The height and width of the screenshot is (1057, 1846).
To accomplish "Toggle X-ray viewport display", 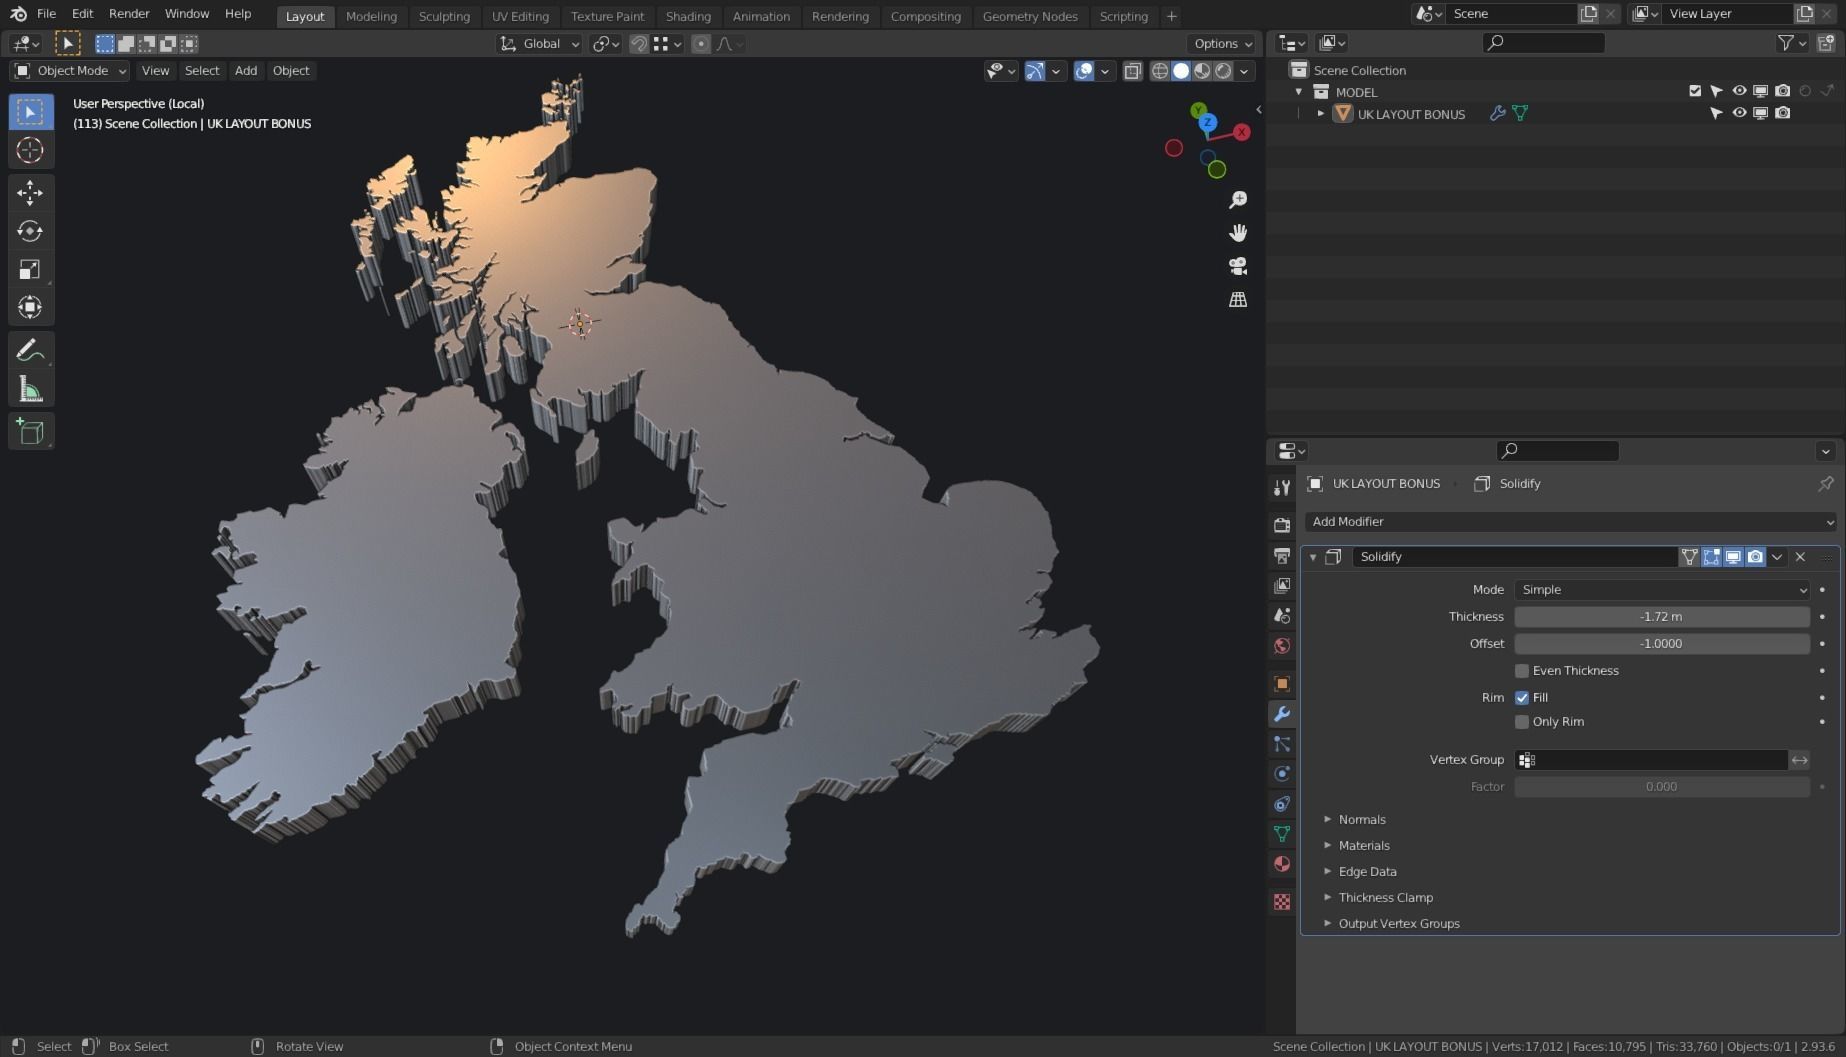I will point(1132,71).
